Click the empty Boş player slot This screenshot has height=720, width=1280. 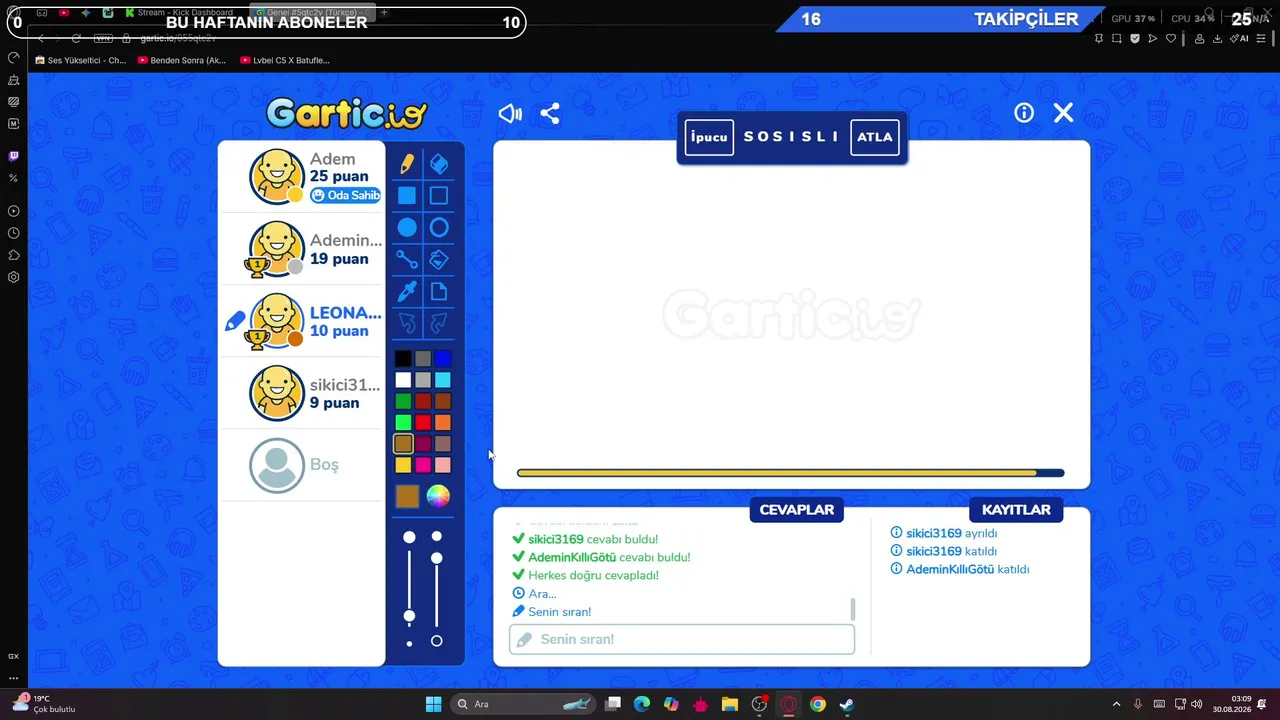coord(302,465)
